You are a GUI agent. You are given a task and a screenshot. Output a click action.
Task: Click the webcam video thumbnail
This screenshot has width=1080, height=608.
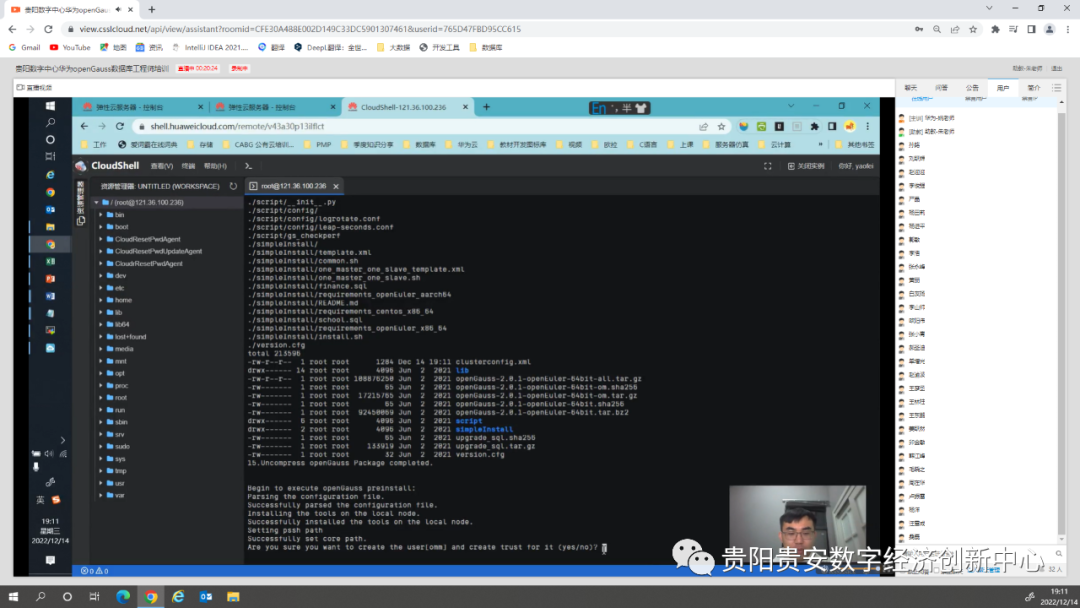pyautogui.click(x=798, y=525)
